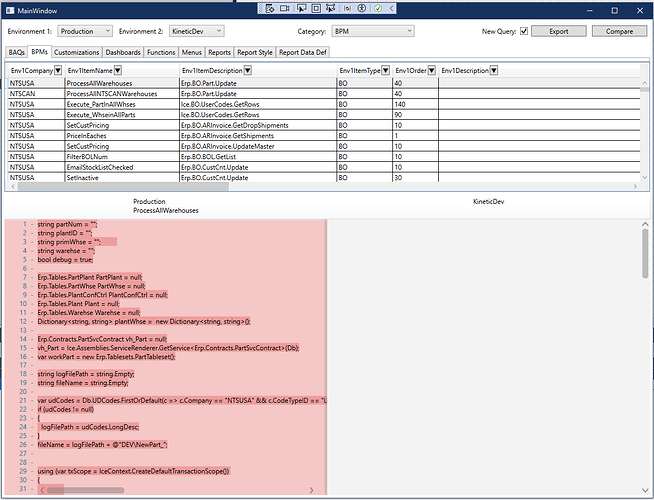Click the code panel vertical scrollbar thumb
This screenshot has height=500, width=654.
click(x=645, y=254)
